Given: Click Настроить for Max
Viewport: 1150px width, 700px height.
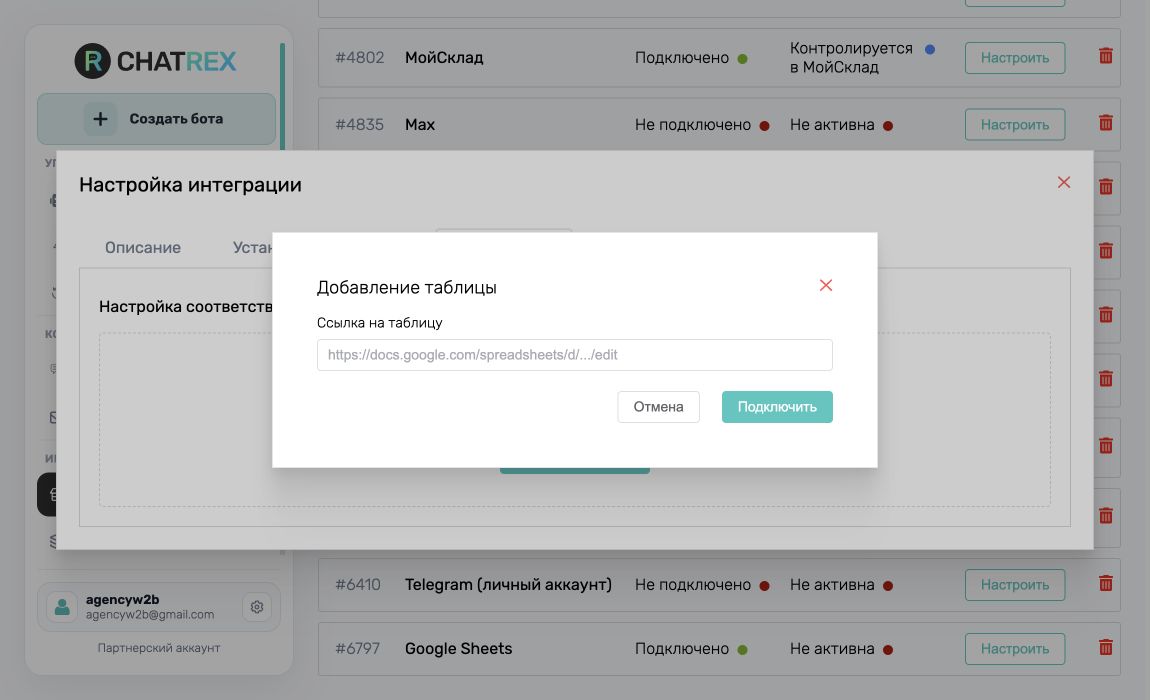Looking at the screenshot, I should 1014,125.
